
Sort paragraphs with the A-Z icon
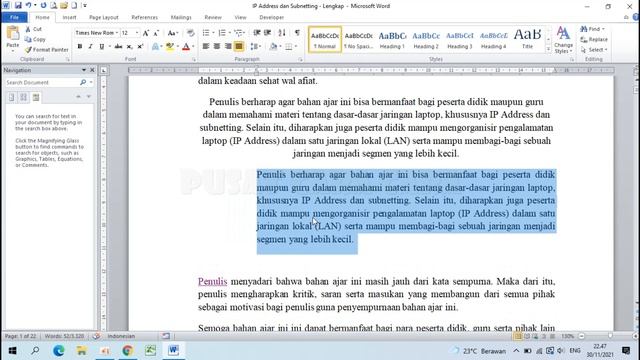282,33
